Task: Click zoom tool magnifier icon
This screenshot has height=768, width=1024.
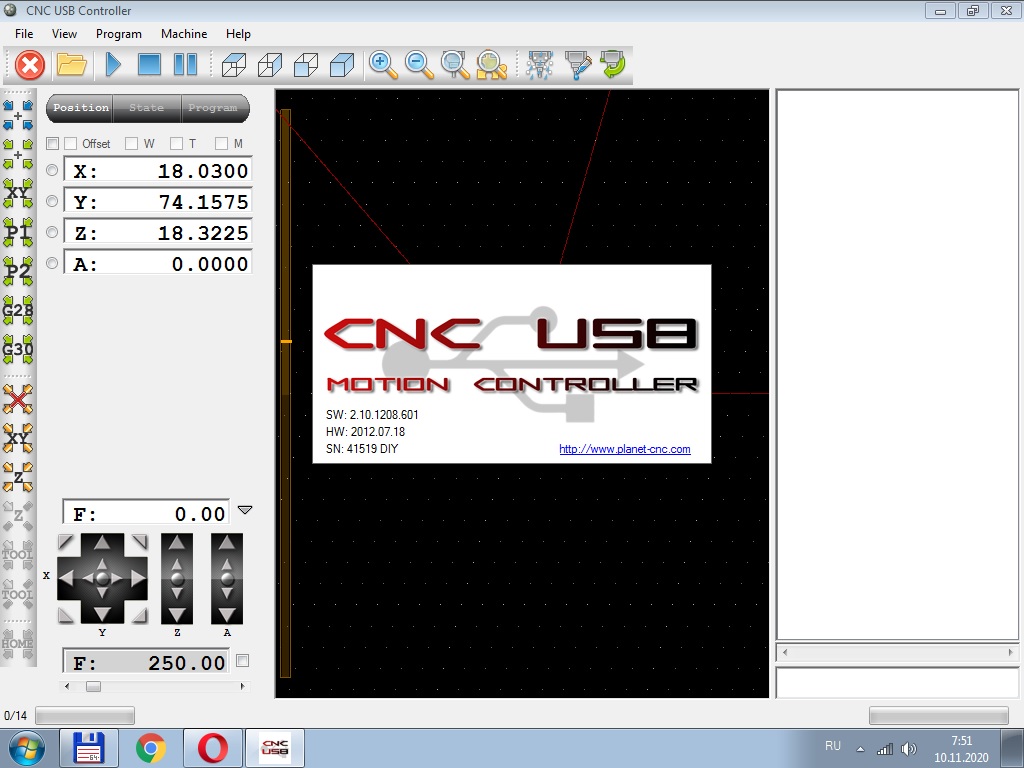Action: coord(455,65)
